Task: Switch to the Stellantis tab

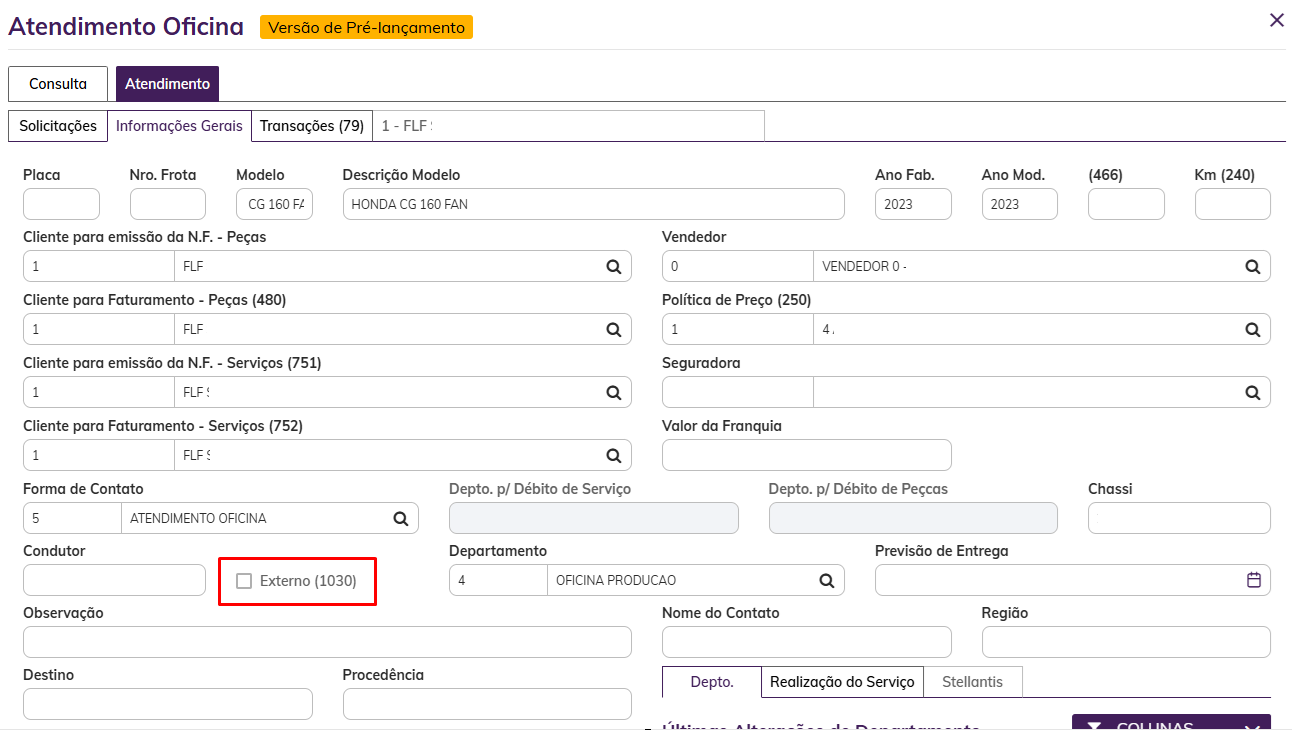Action: click(971, 682)
